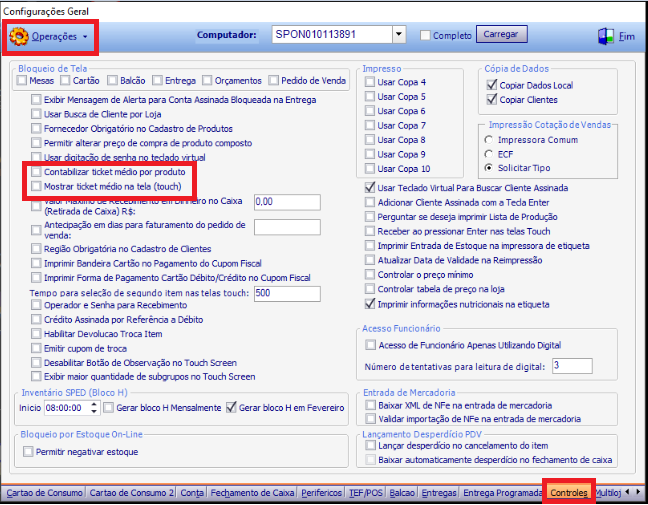648x505 pixels.
Task: Click the Carregar button
Action: click(501, 34)
